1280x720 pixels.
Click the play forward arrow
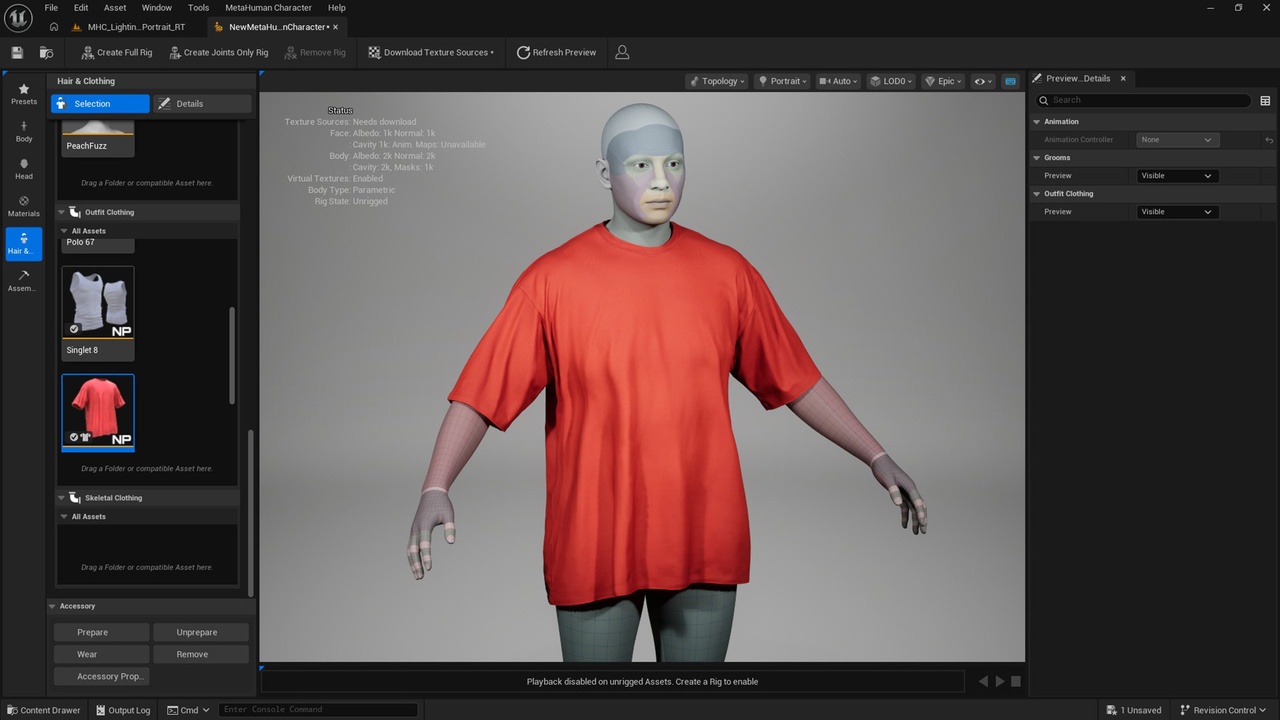[x=1000, y=681]
